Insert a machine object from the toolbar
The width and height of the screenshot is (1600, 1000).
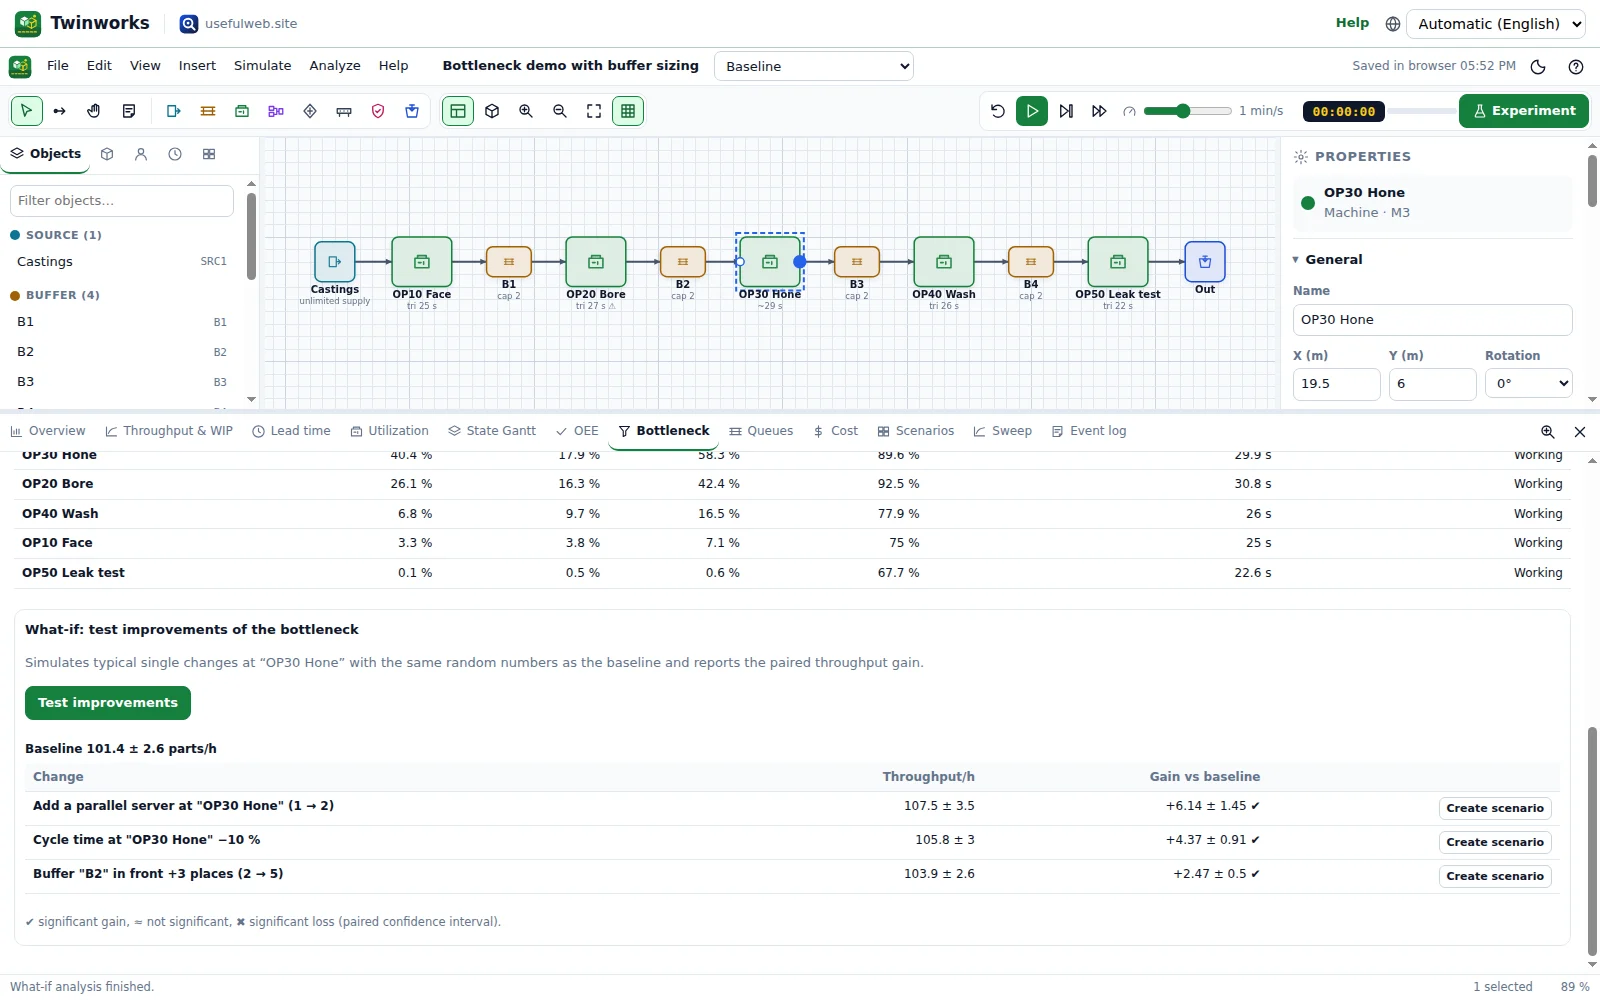tap(242, 111)
